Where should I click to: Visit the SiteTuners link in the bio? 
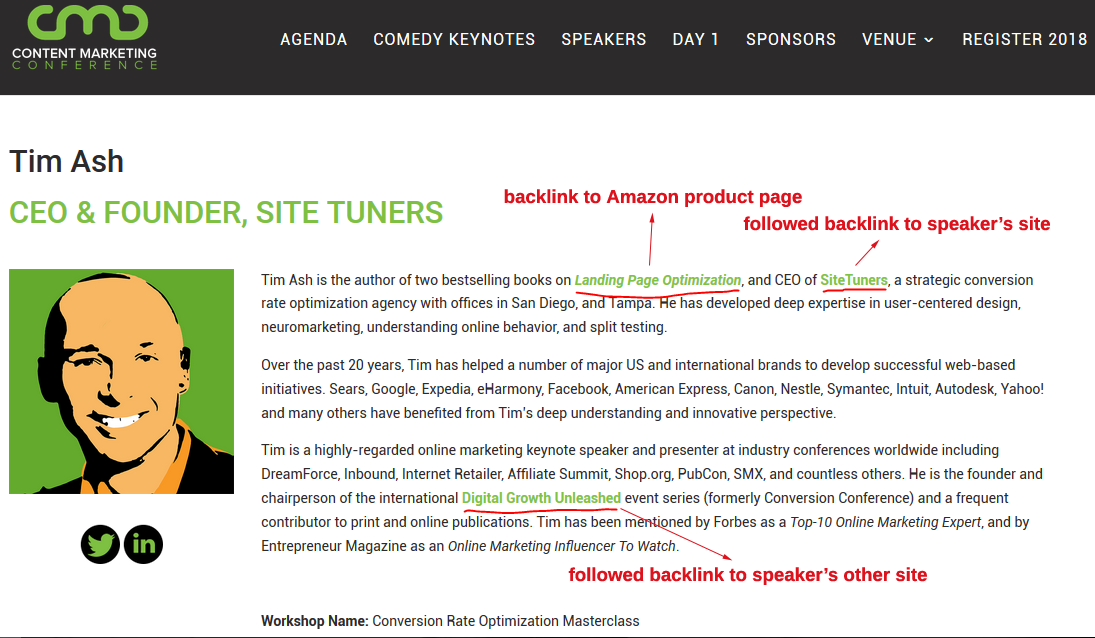point(853,280)
